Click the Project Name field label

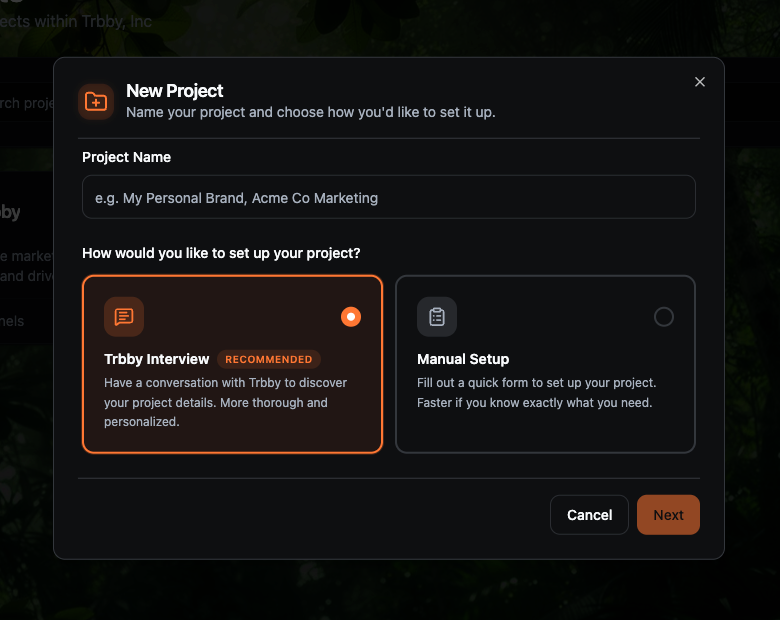pos(127,157)
